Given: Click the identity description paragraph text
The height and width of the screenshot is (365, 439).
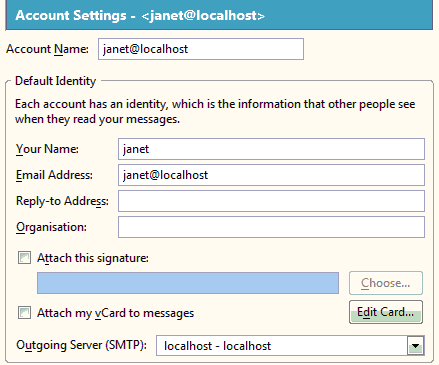Looking at the screenshot, I should click(215, 112).
